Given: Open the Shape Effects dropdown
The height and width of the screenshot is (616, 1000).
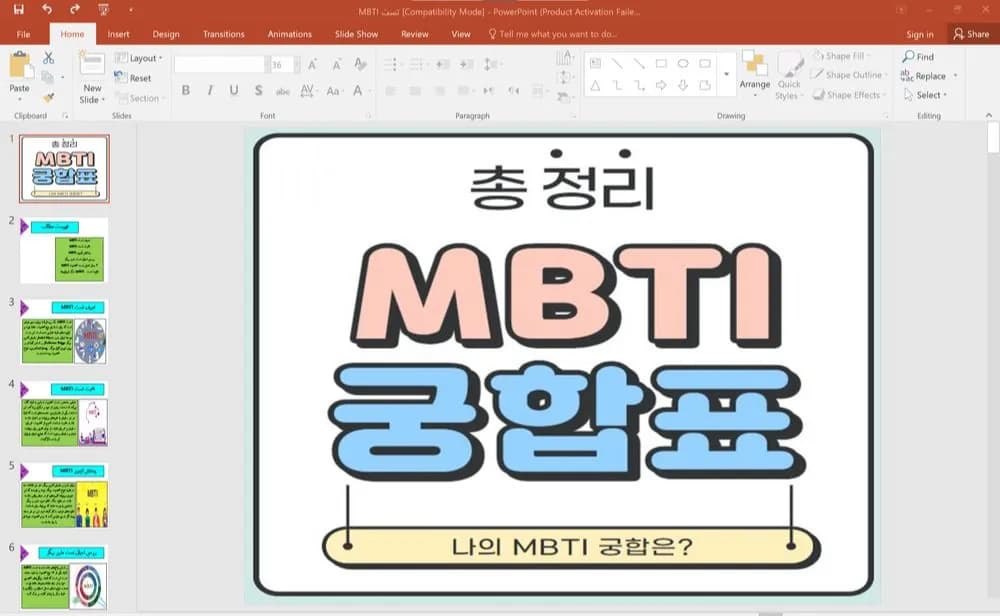Looking at the screenshot, I should 850,95.
